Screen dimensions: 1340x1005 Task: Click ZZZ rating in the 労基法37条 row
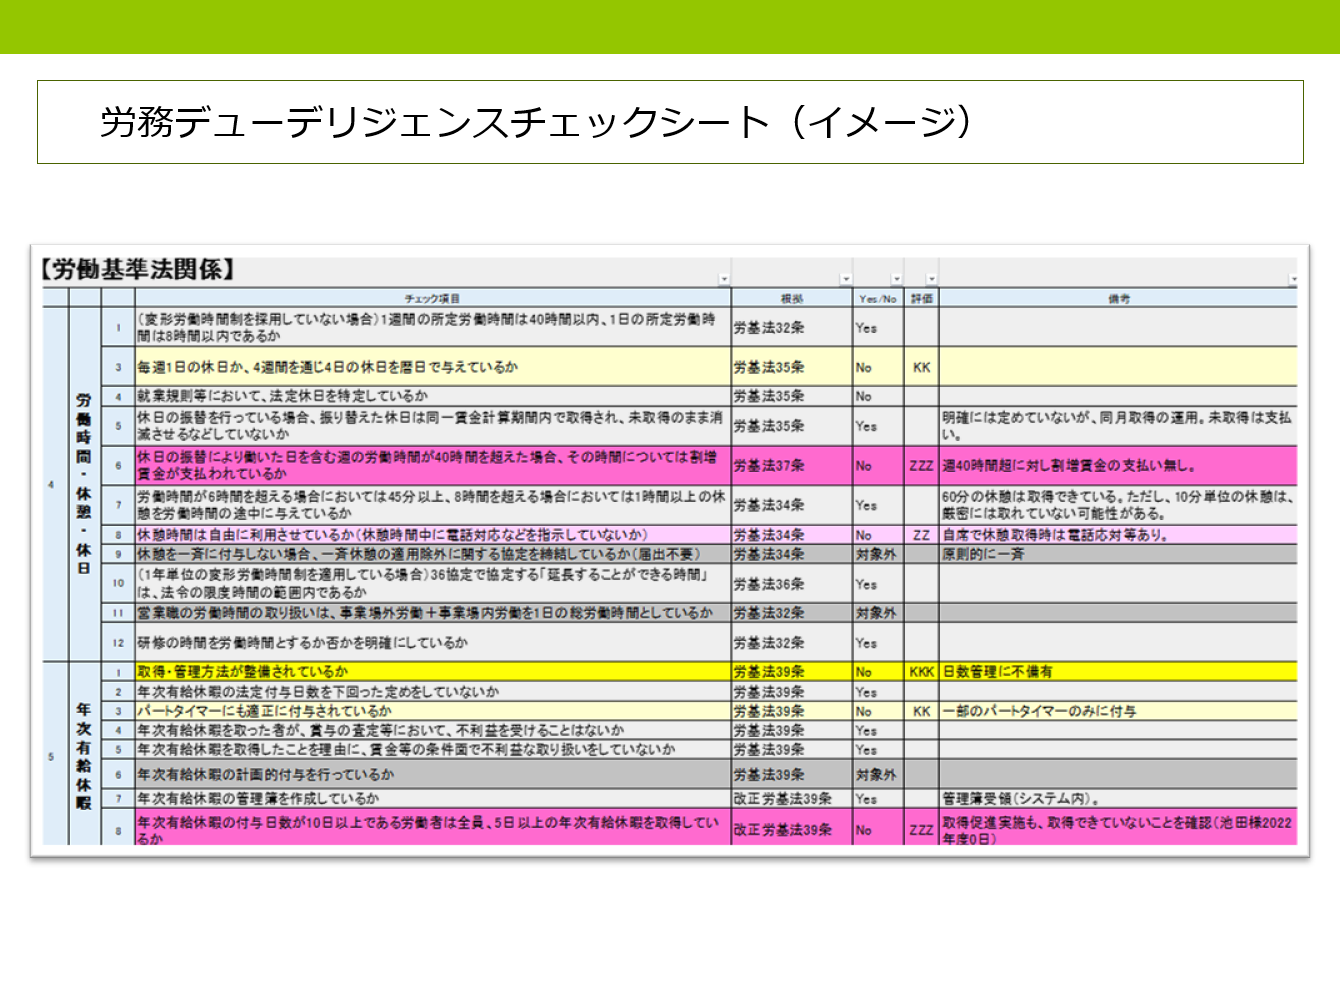pyautogui.click(x=922, y=465)
